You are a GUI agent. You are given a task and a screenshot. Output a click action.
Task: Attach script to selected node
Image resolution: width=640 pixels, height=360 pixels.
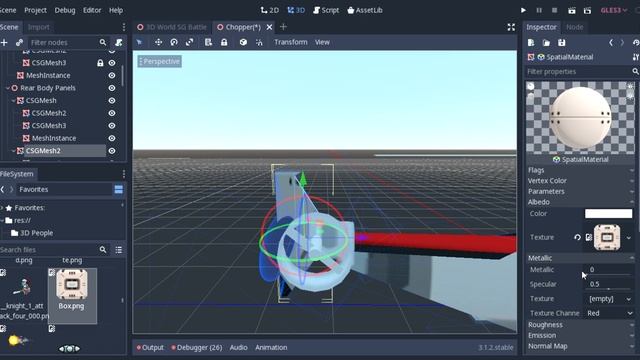(119, 42)
